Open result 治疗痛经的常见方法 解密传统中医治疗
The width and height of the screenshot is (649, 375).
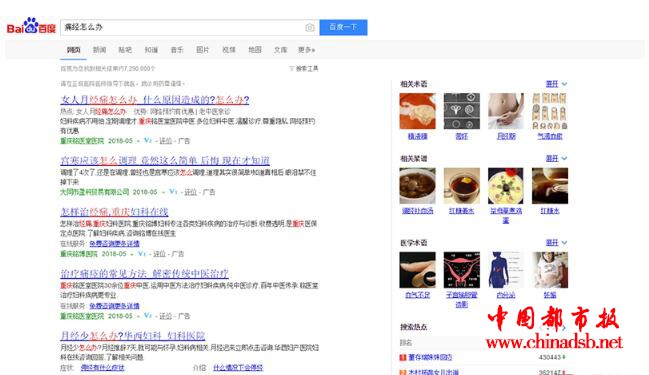point(144,274)
